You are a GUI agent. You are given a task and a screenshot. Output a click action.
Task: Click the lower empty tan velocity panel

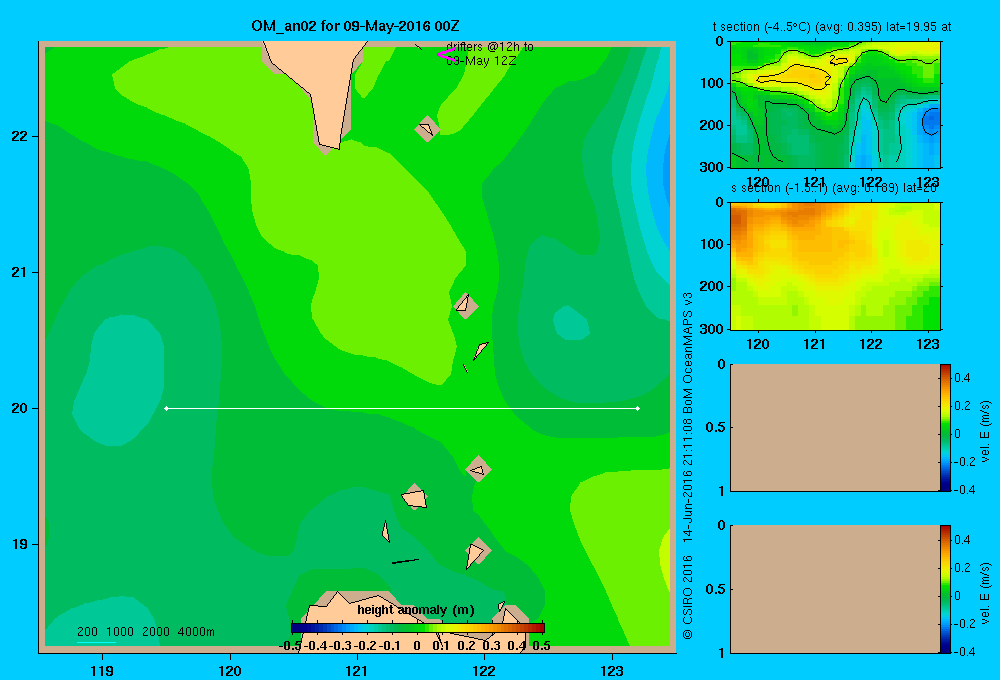pyautogui.click(x=835, y=589)
